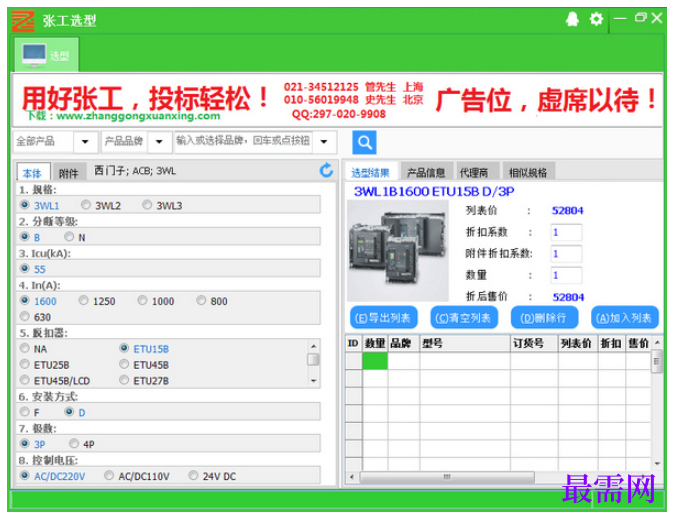Screen dimensions: 674x520
Task: Select the 3WL1 radio button
Action: tap(25, 205)
